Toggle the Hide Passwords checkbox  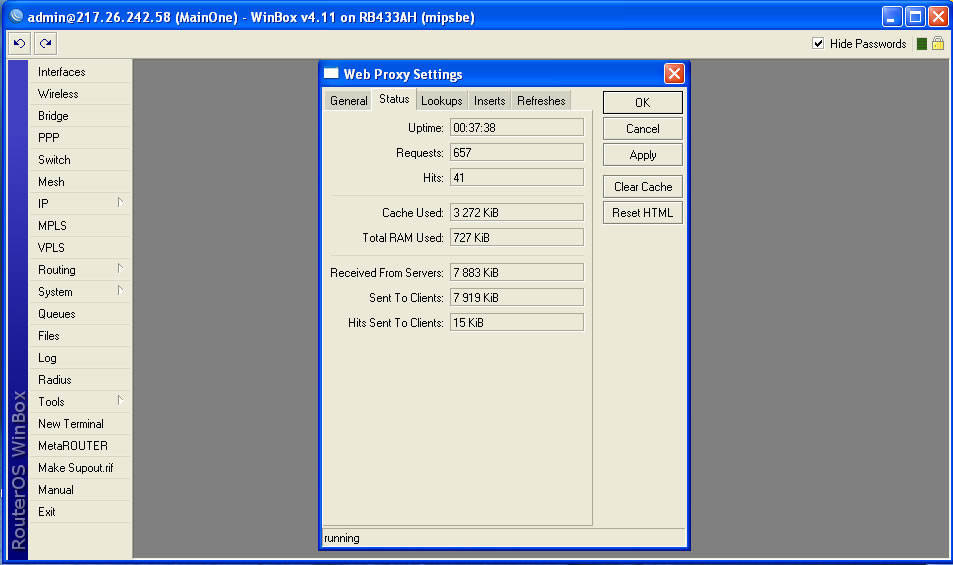pyautogui.click(x=818, y=43)
